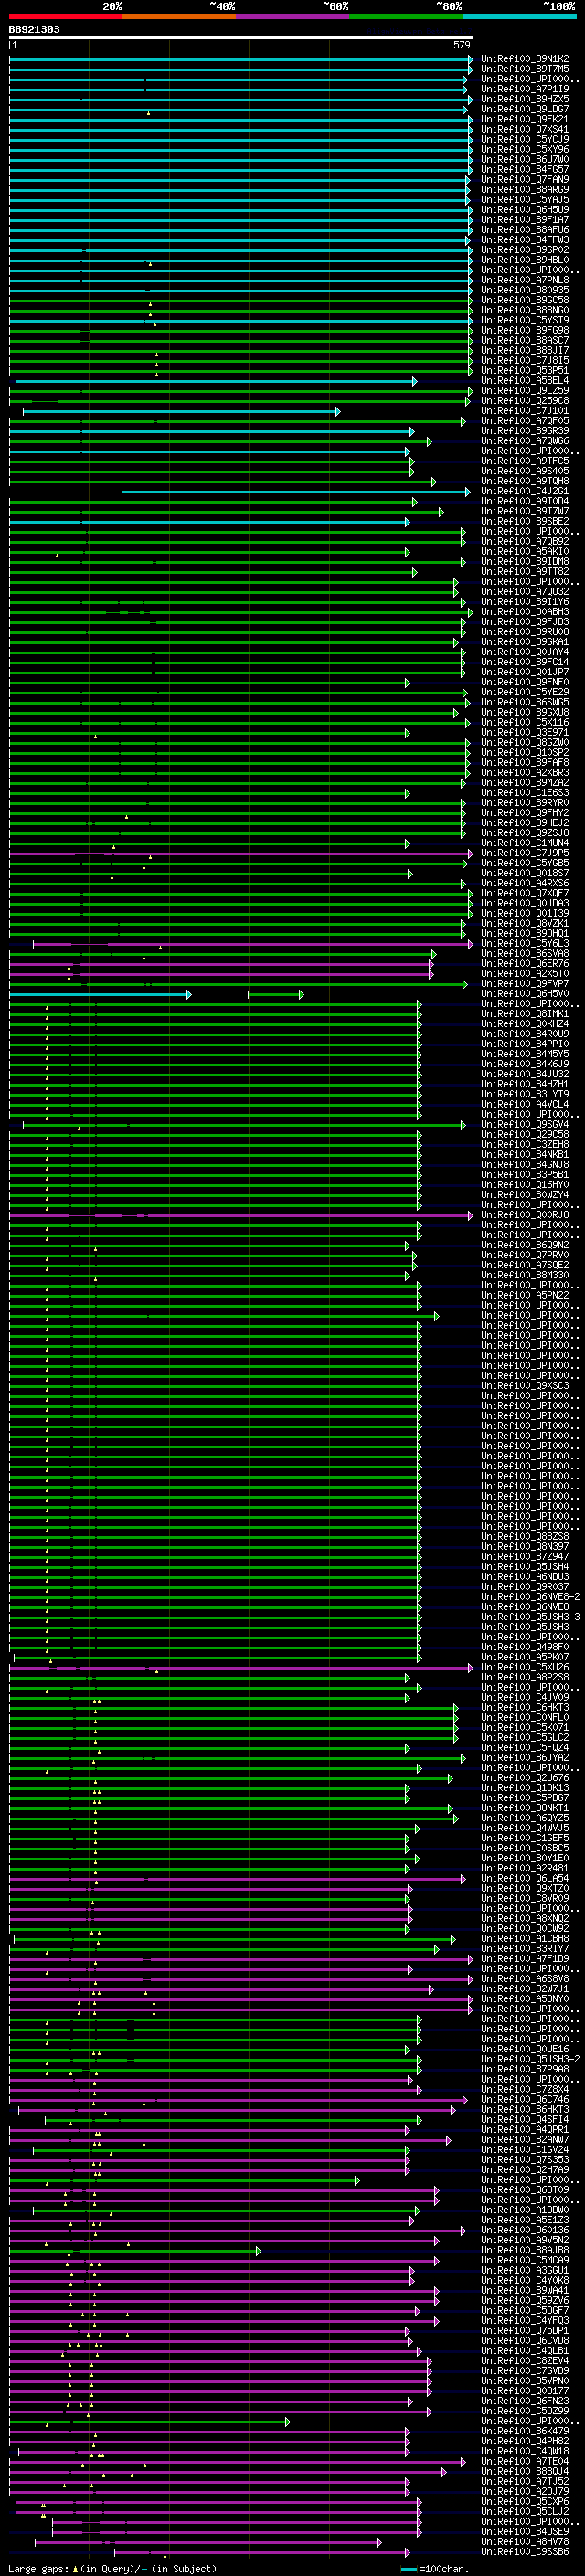Select the UniRef100_B2ANW7 label
Viewport: 585px width, 2576px height.
pyautogui.click(x=525, y=2140)
